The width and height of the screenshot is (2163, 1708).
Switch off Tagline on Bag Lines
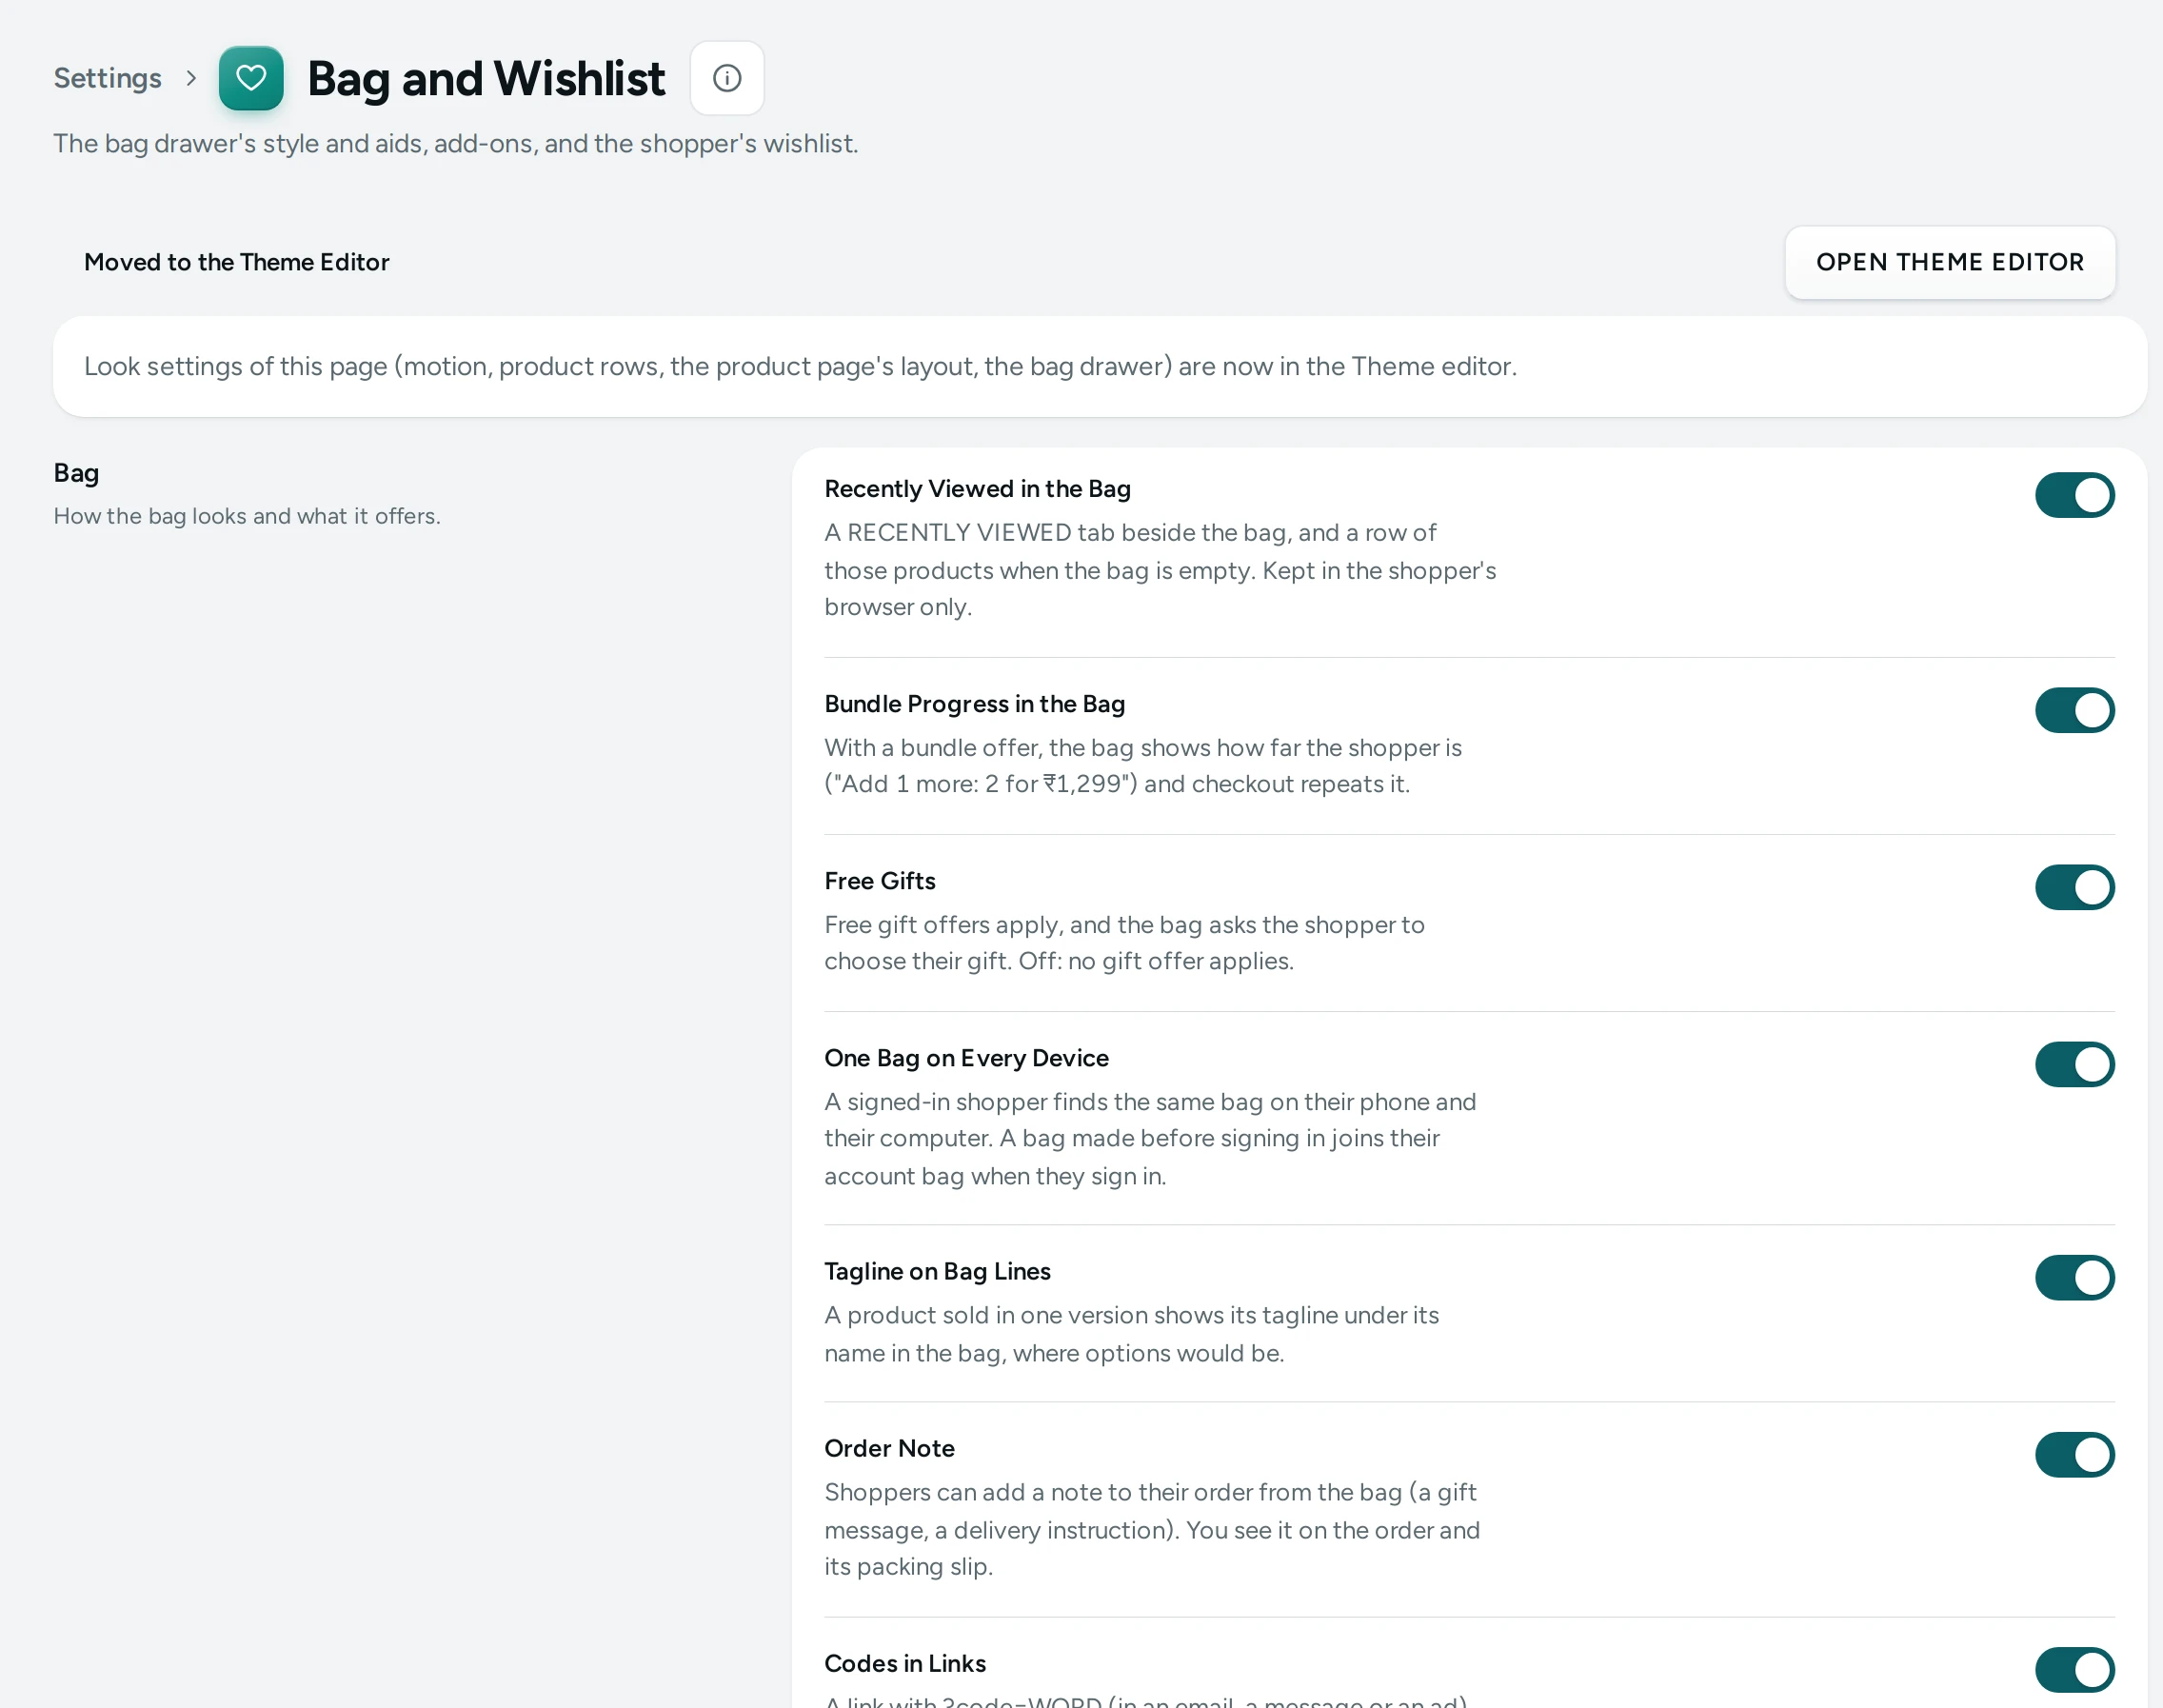click(2075, 1277)
